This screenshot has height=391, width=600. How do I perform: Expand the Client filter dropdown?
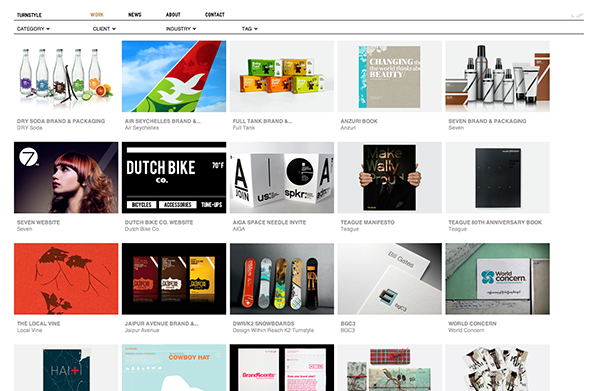click(x=104, y=29)
